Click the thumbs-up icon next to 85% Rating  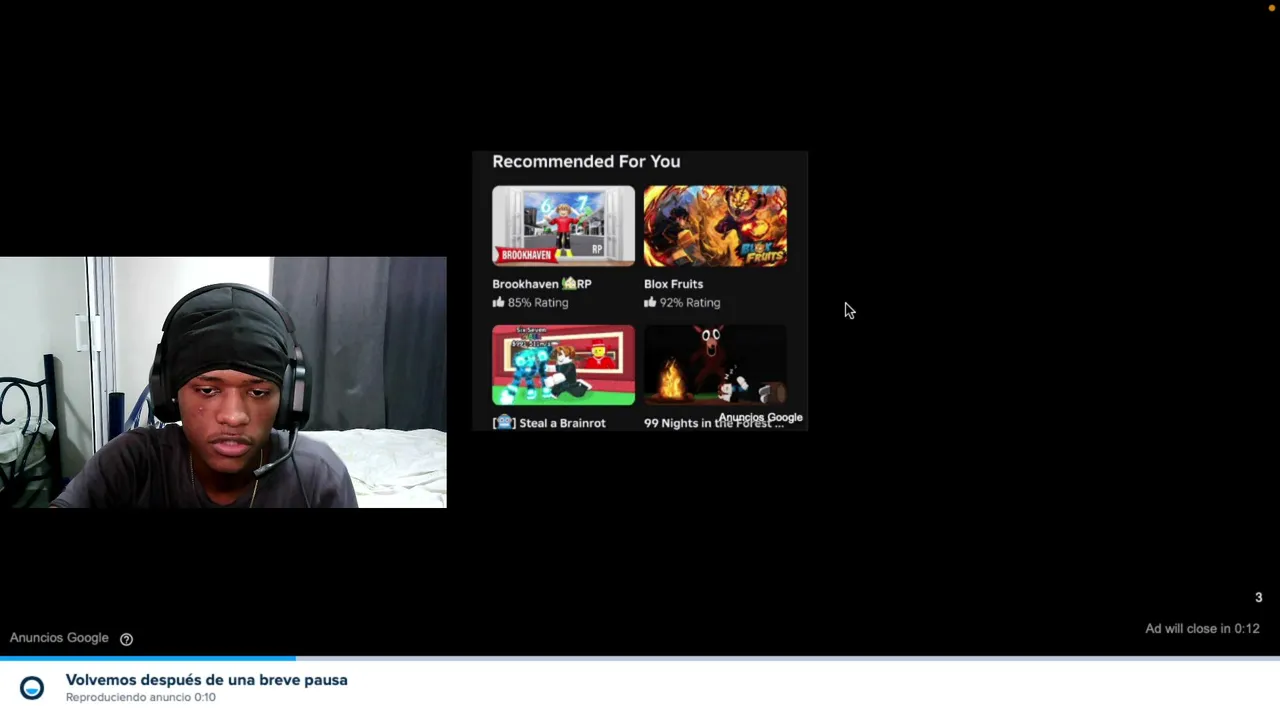498,302
